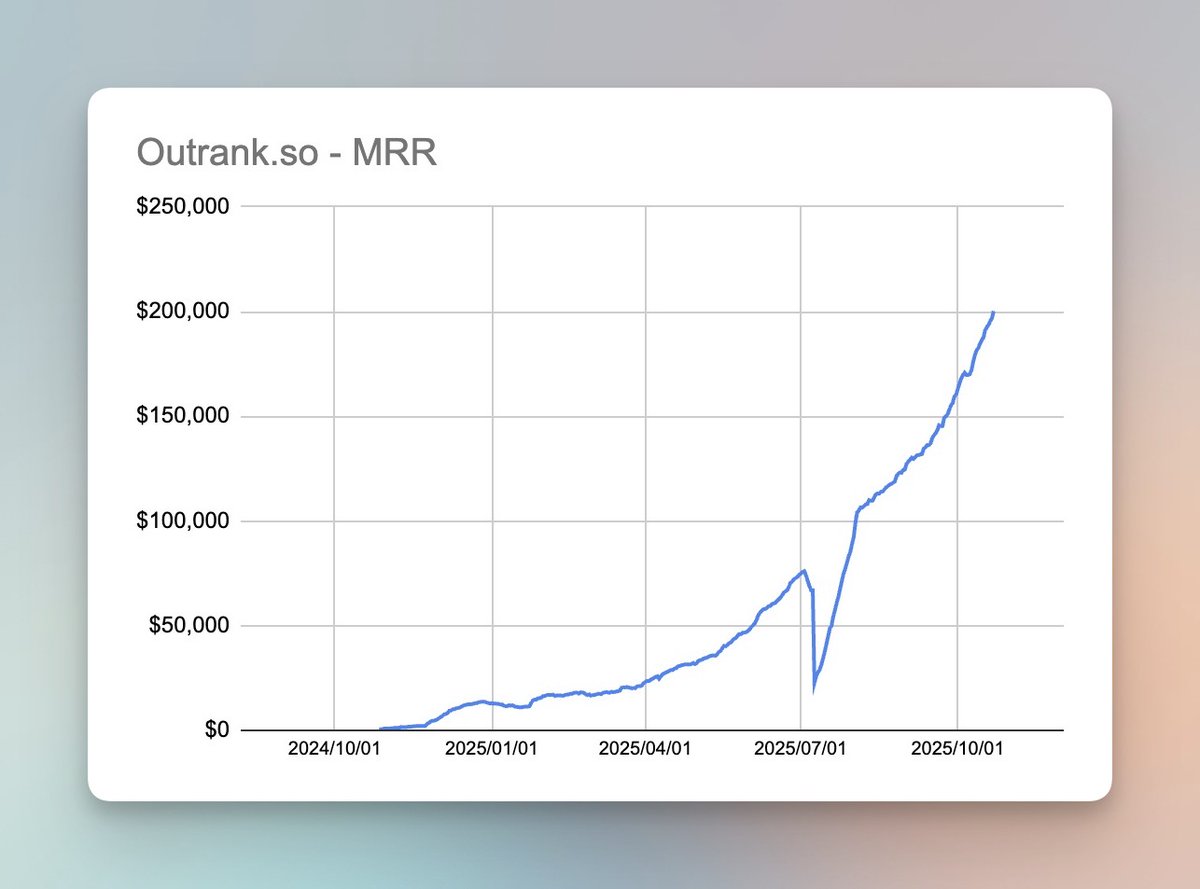
Task: Select the $250,000 y-axis label
Action: (x=183, y=207)
